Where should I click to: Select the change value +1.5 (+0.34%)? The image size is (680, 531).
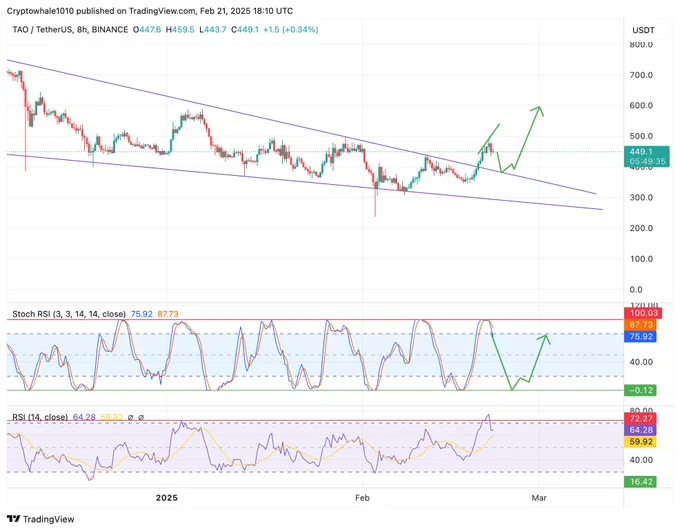click(x=291, y=30)
